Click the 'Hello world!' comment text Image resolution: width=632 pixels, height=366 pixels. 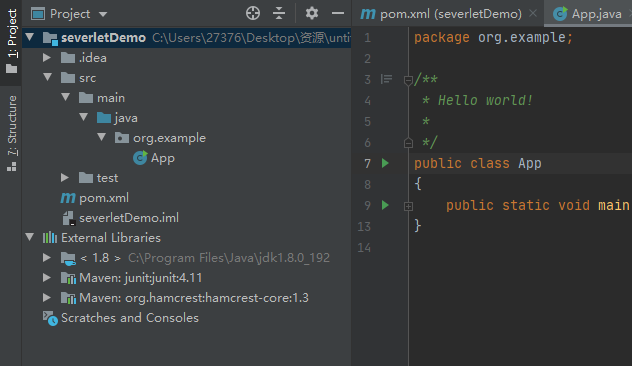point(485,100)
